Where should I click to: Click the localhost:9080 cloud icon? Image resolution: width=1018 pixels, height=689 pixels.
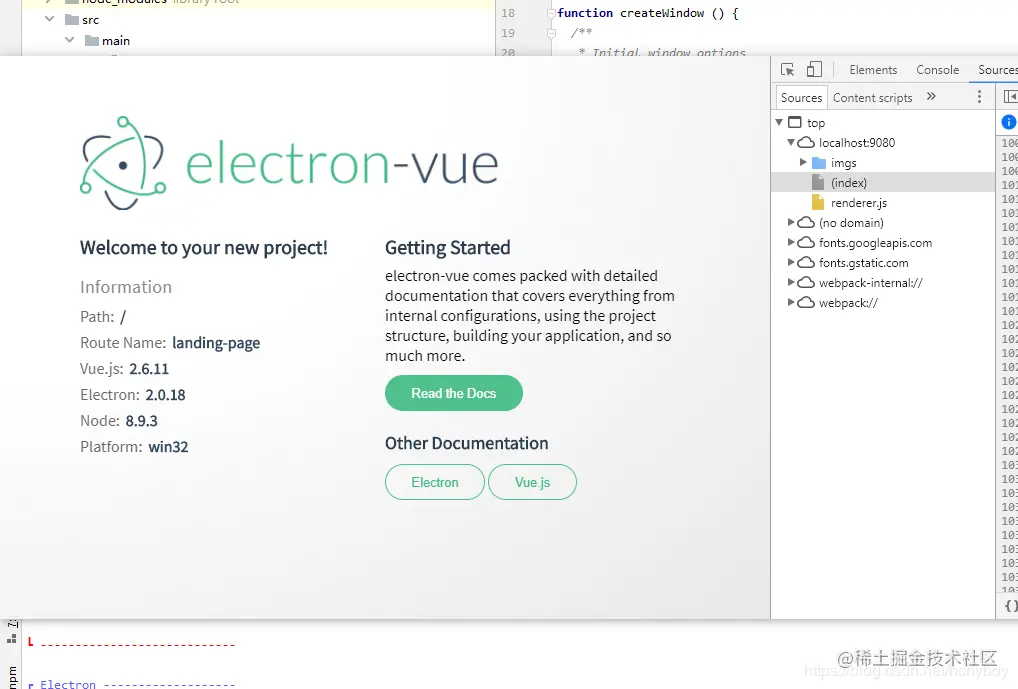tap(806, 142)
